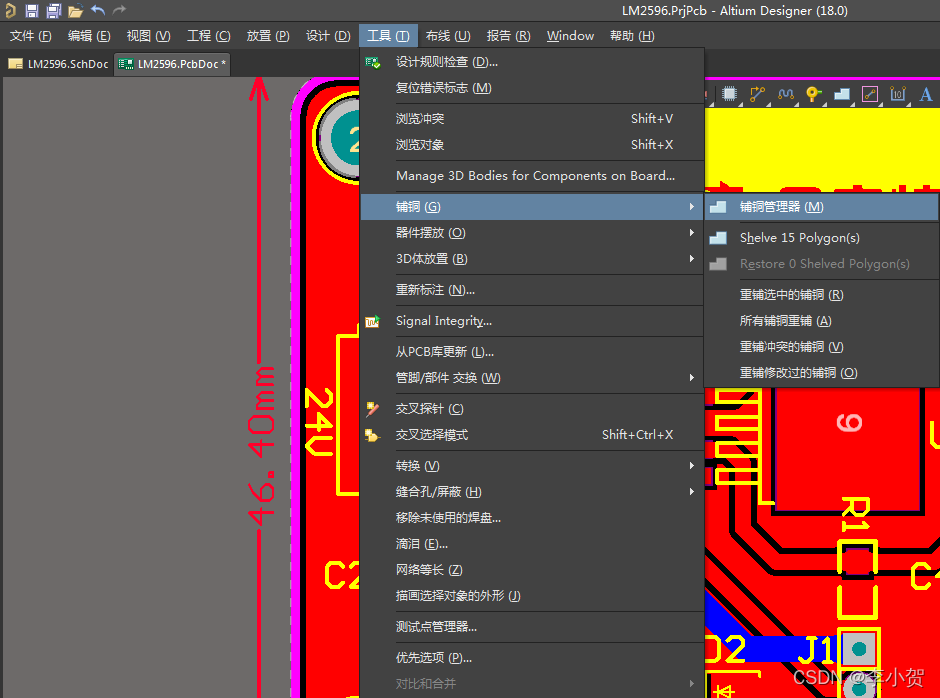Choose 测试点管理器... menu item
Viewport: 940px width, 698px height.
point(532,627)
